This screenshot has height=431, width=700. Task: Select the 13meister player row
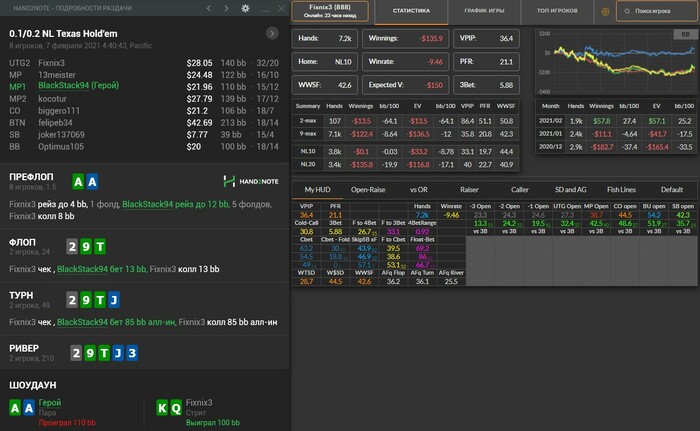click(x=144, y=75)
